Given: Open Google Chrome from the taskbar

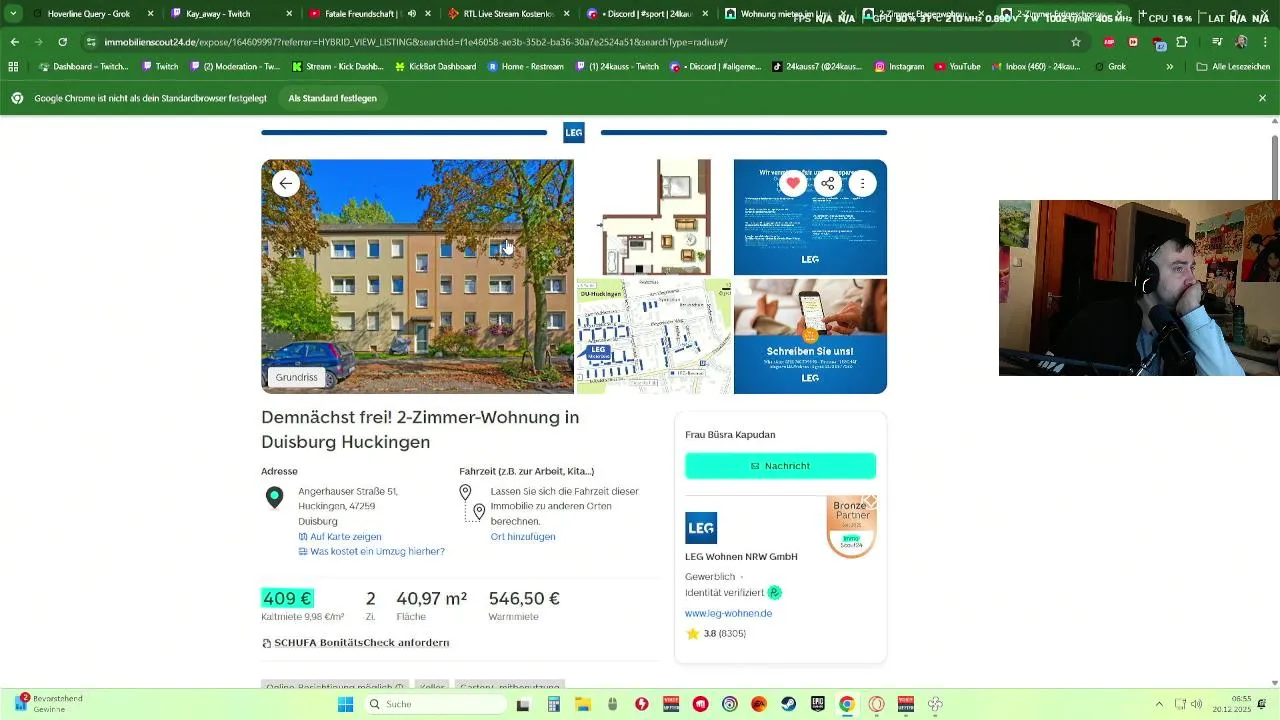Looking at the screenshot, I should pos(846,704).
